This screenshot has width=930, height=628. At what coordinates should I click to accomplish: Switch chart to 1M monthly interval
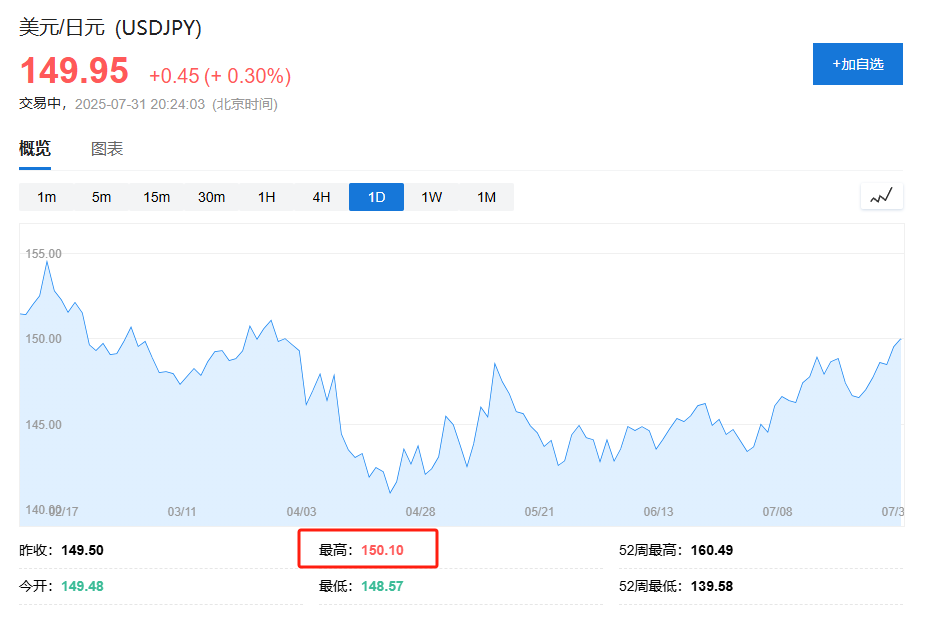coord(486,197)
